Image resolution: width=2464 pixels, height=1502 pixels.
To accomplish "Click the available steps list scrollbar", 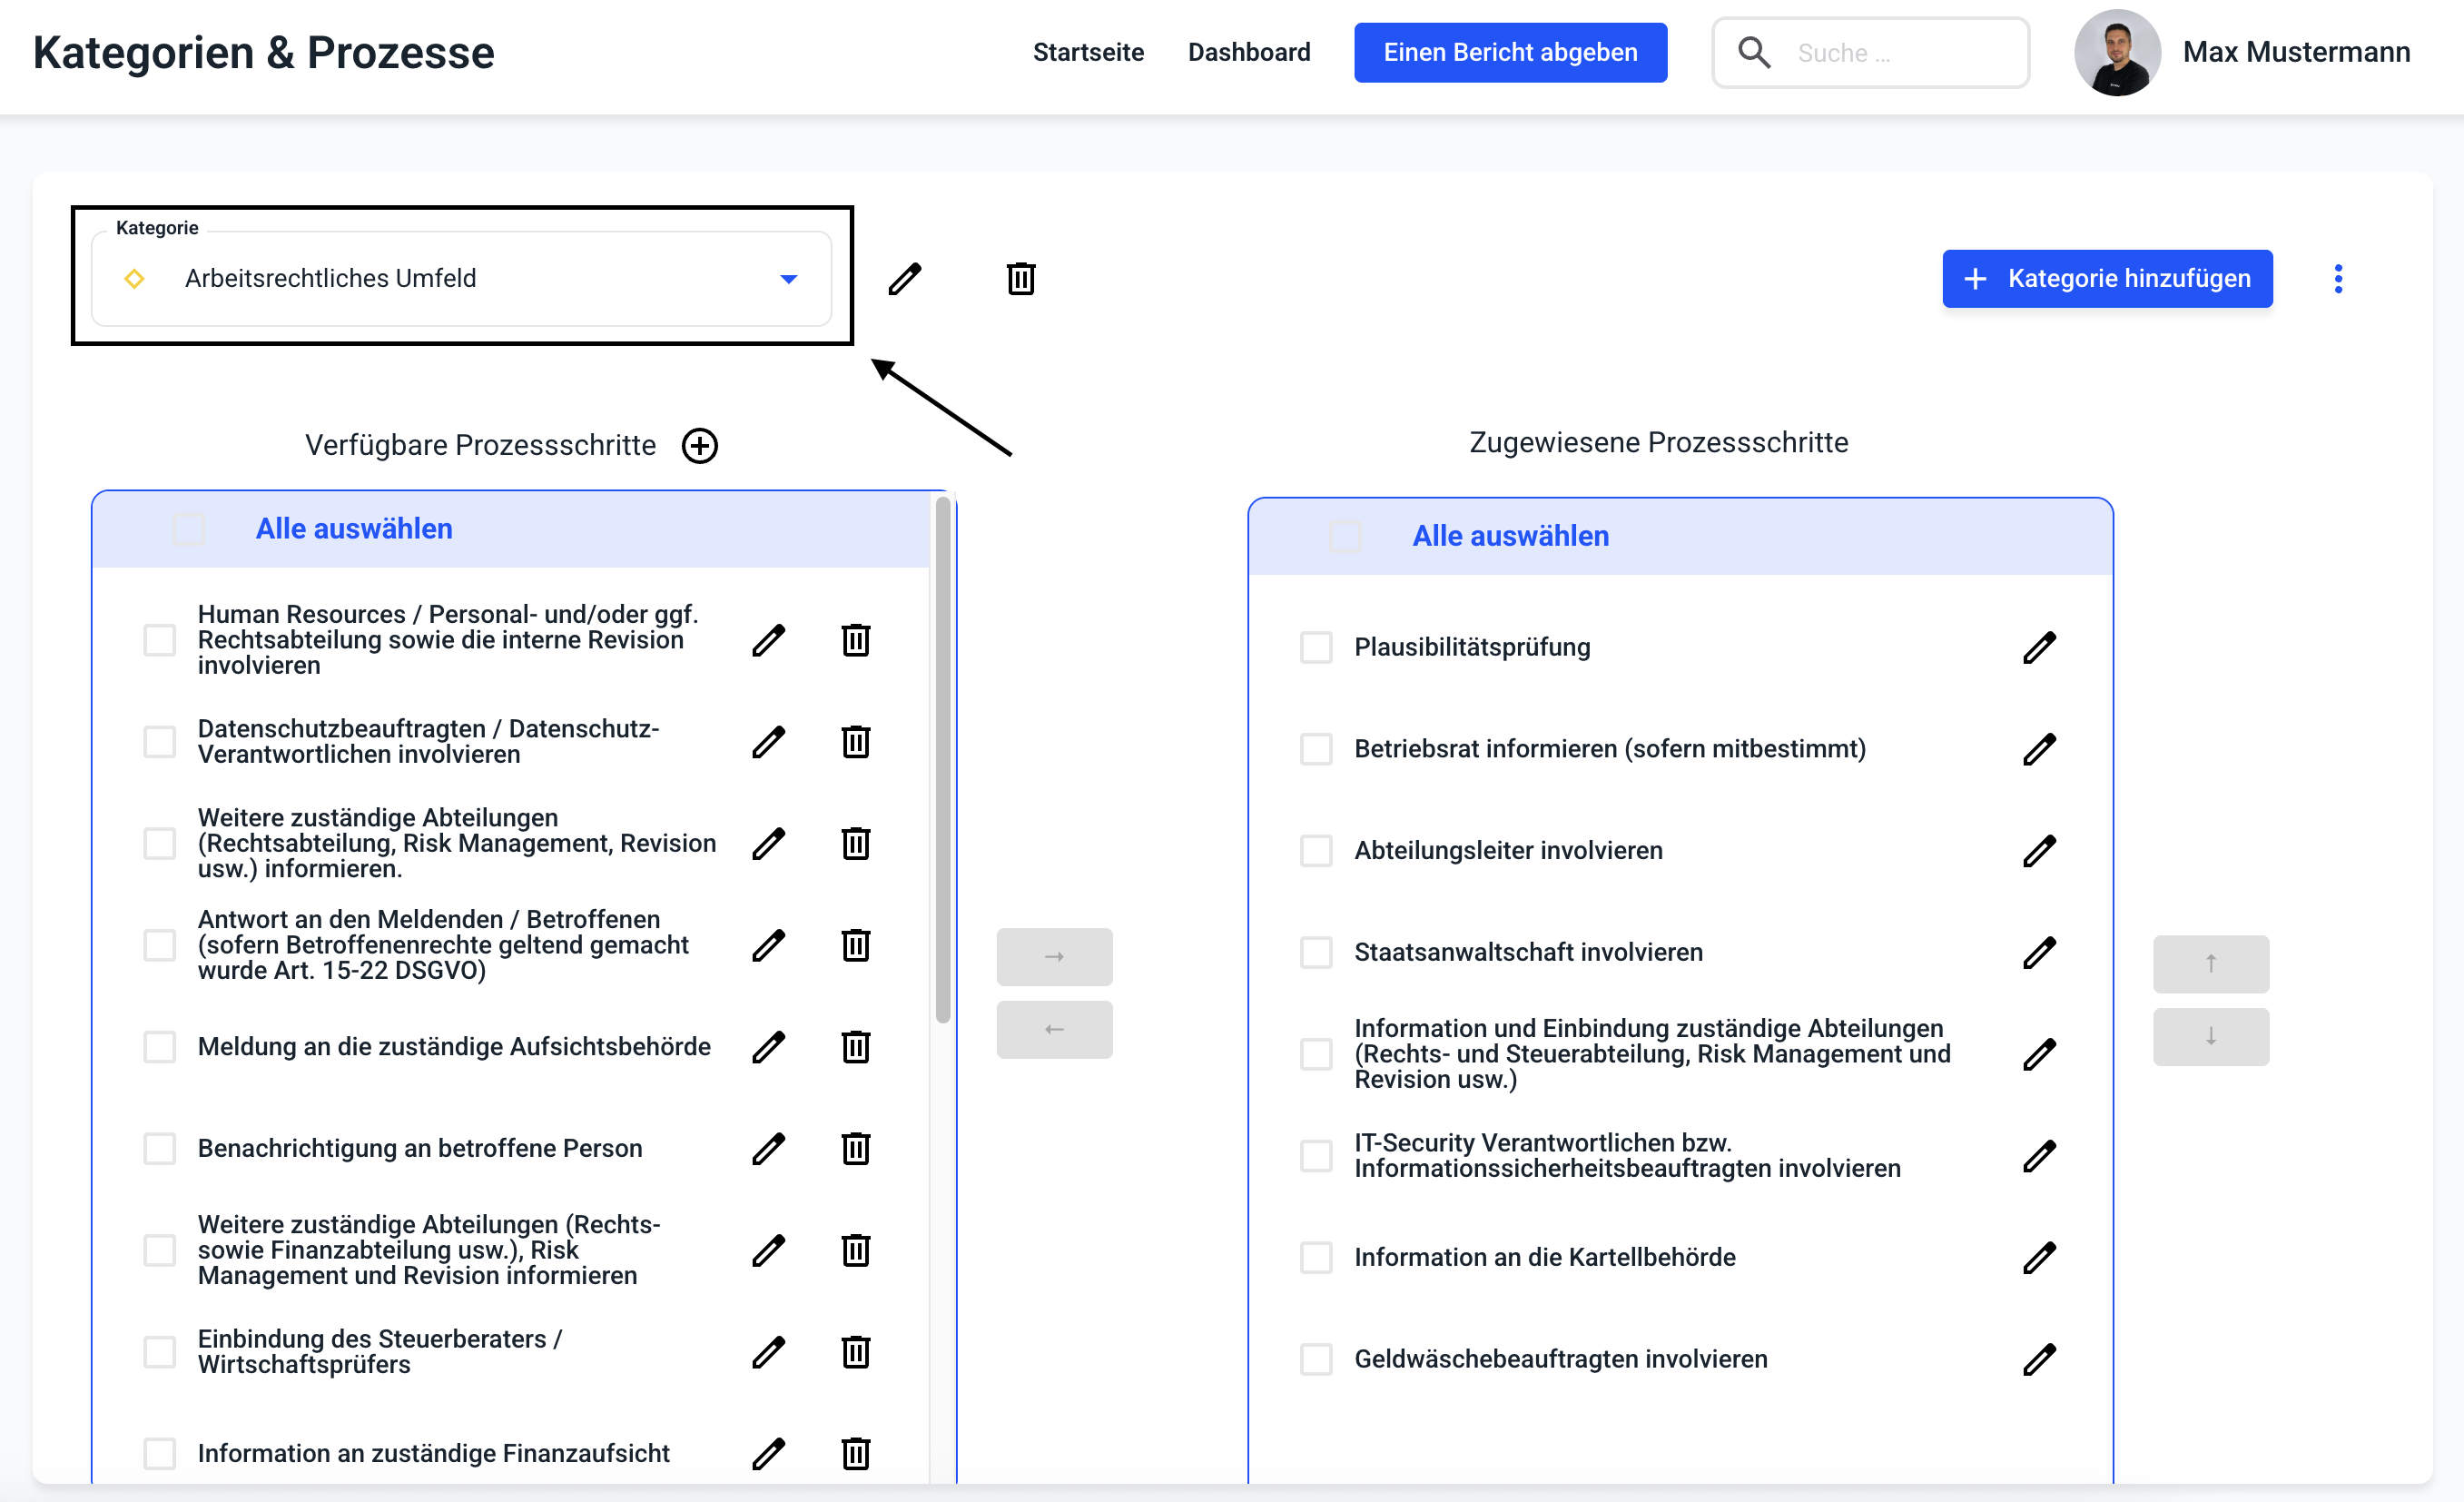I will 942,760.
